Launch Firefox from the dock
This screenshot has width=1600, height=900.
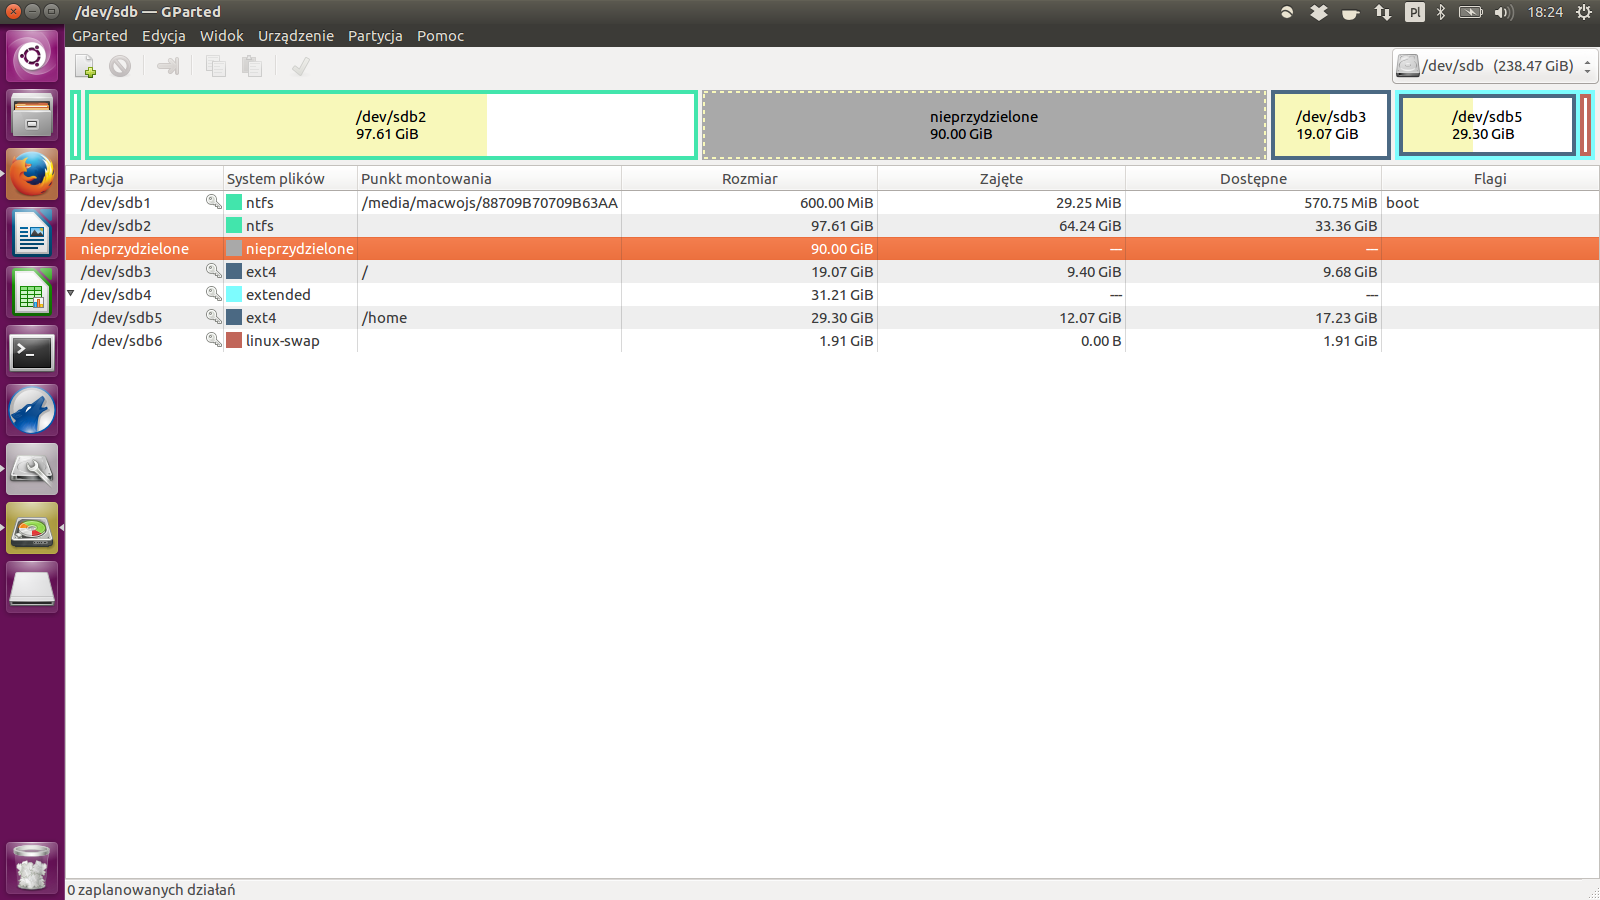click(32, 174)
